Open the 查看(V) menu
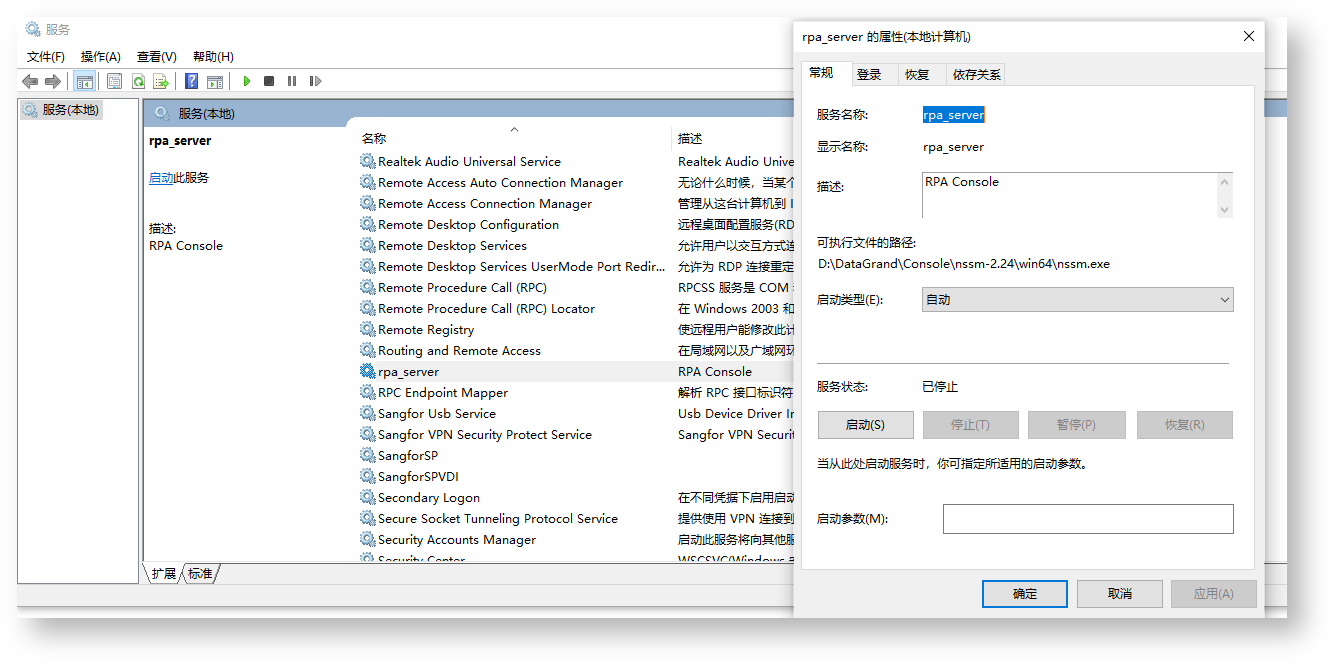Image resolution: width=1335 pixels, height=666 pixels. point(157,57)
